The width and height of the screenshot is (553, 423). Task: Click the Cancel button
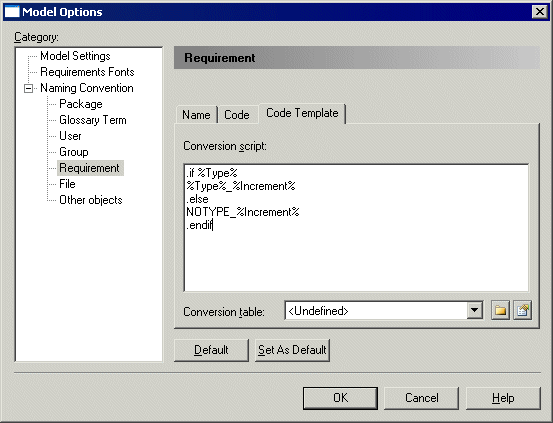pyautogui.click(x=421, y=398)
